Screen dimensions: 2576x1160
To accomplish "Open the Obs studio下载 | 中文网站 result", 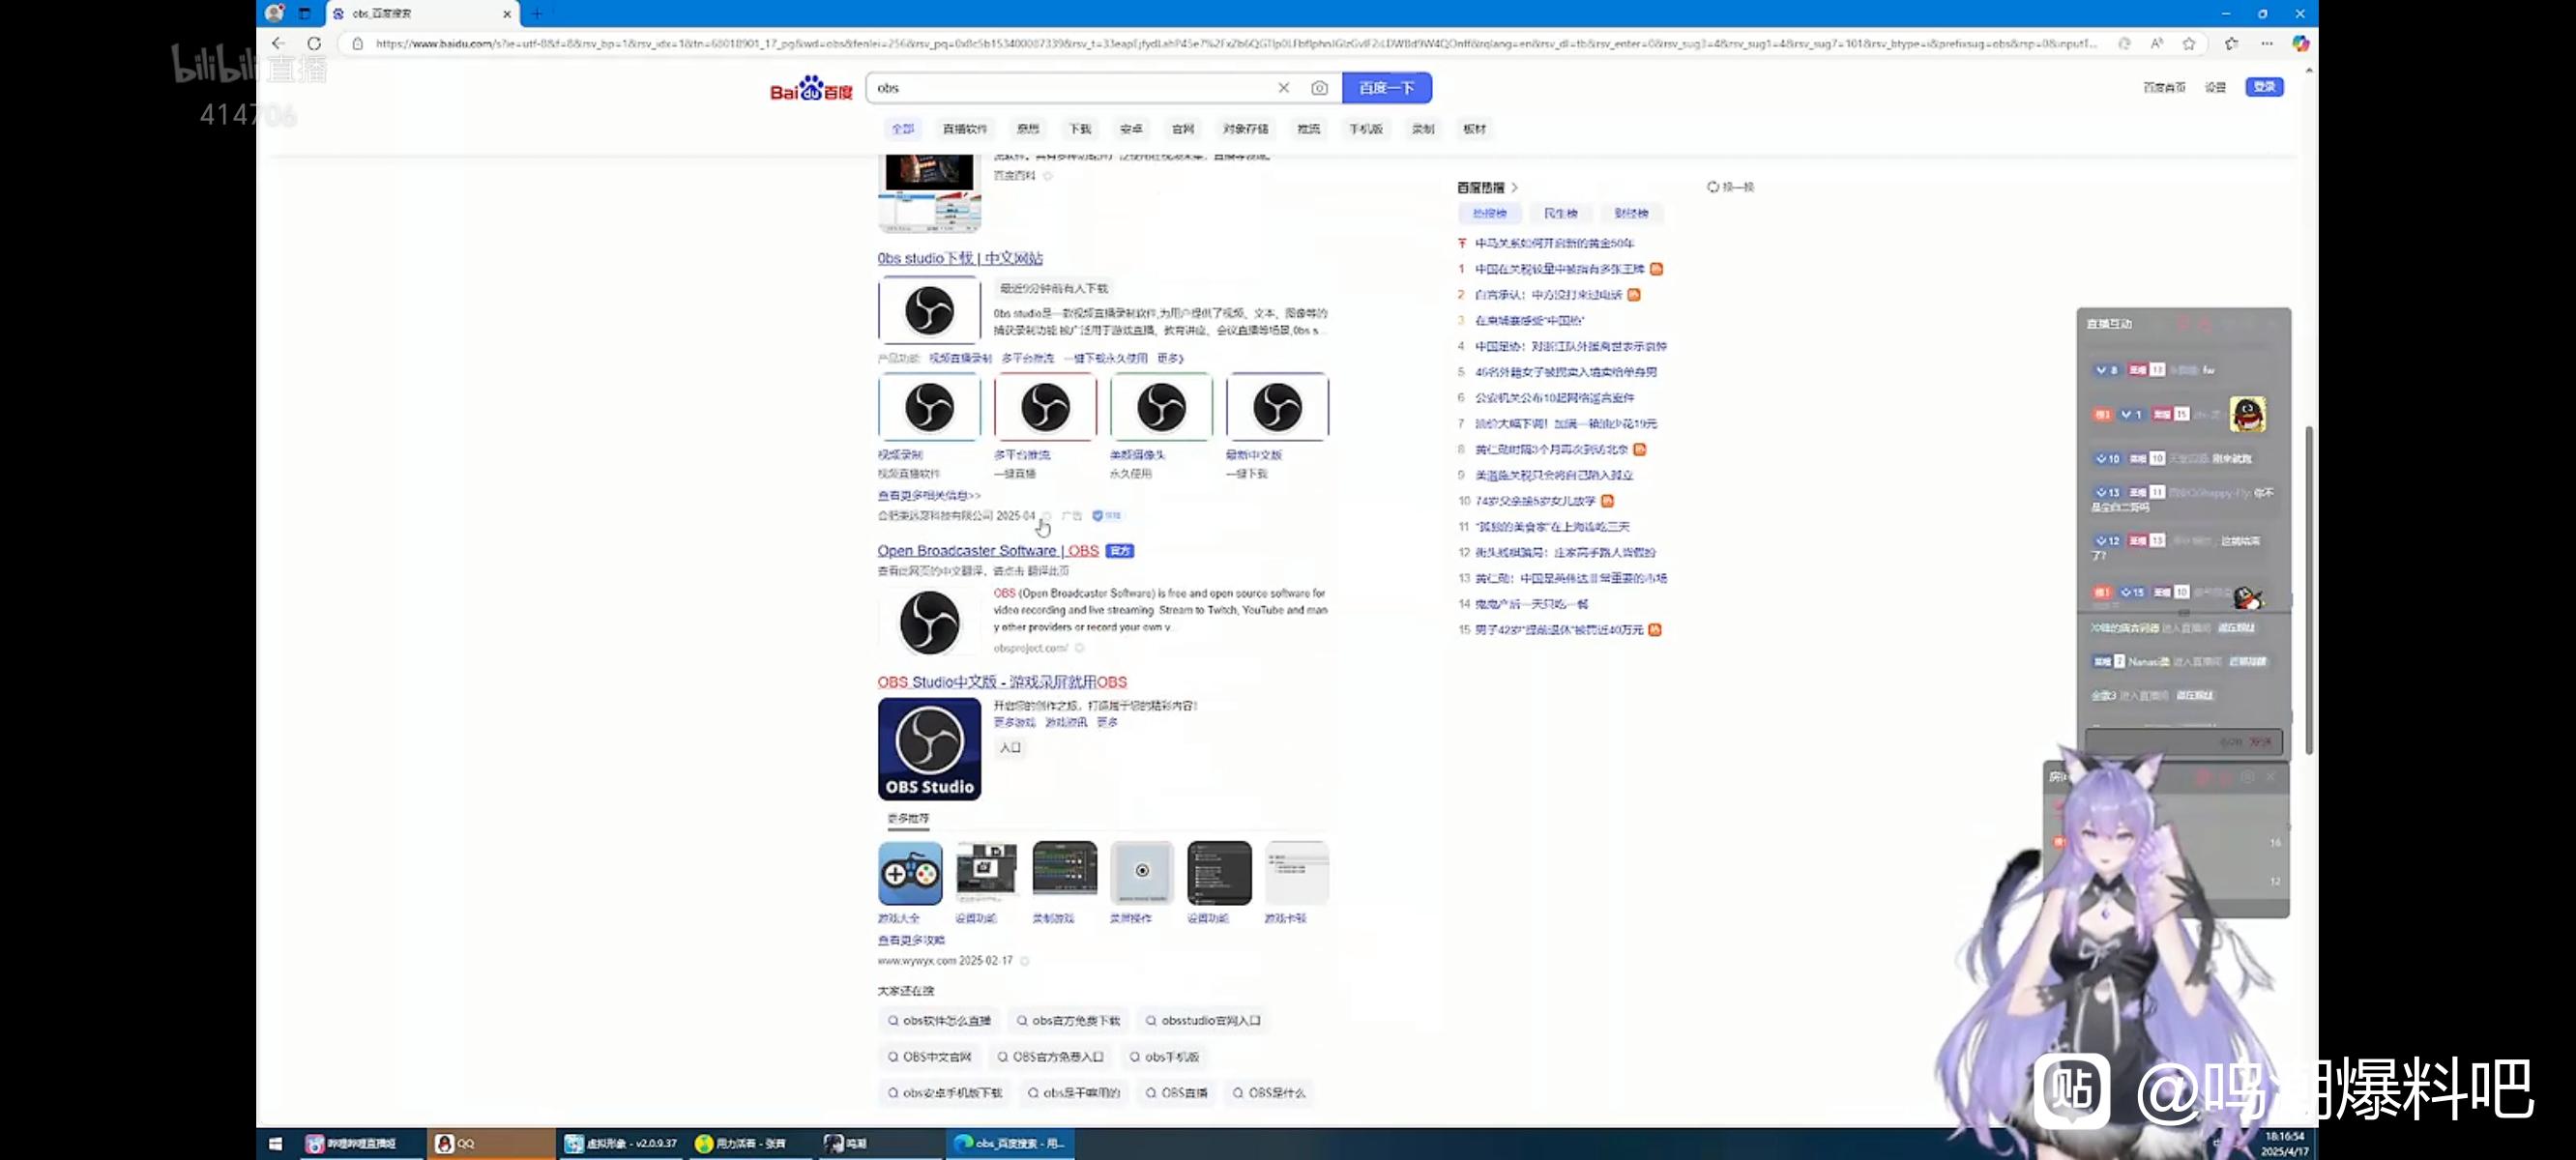I will (x=960, y=258).
